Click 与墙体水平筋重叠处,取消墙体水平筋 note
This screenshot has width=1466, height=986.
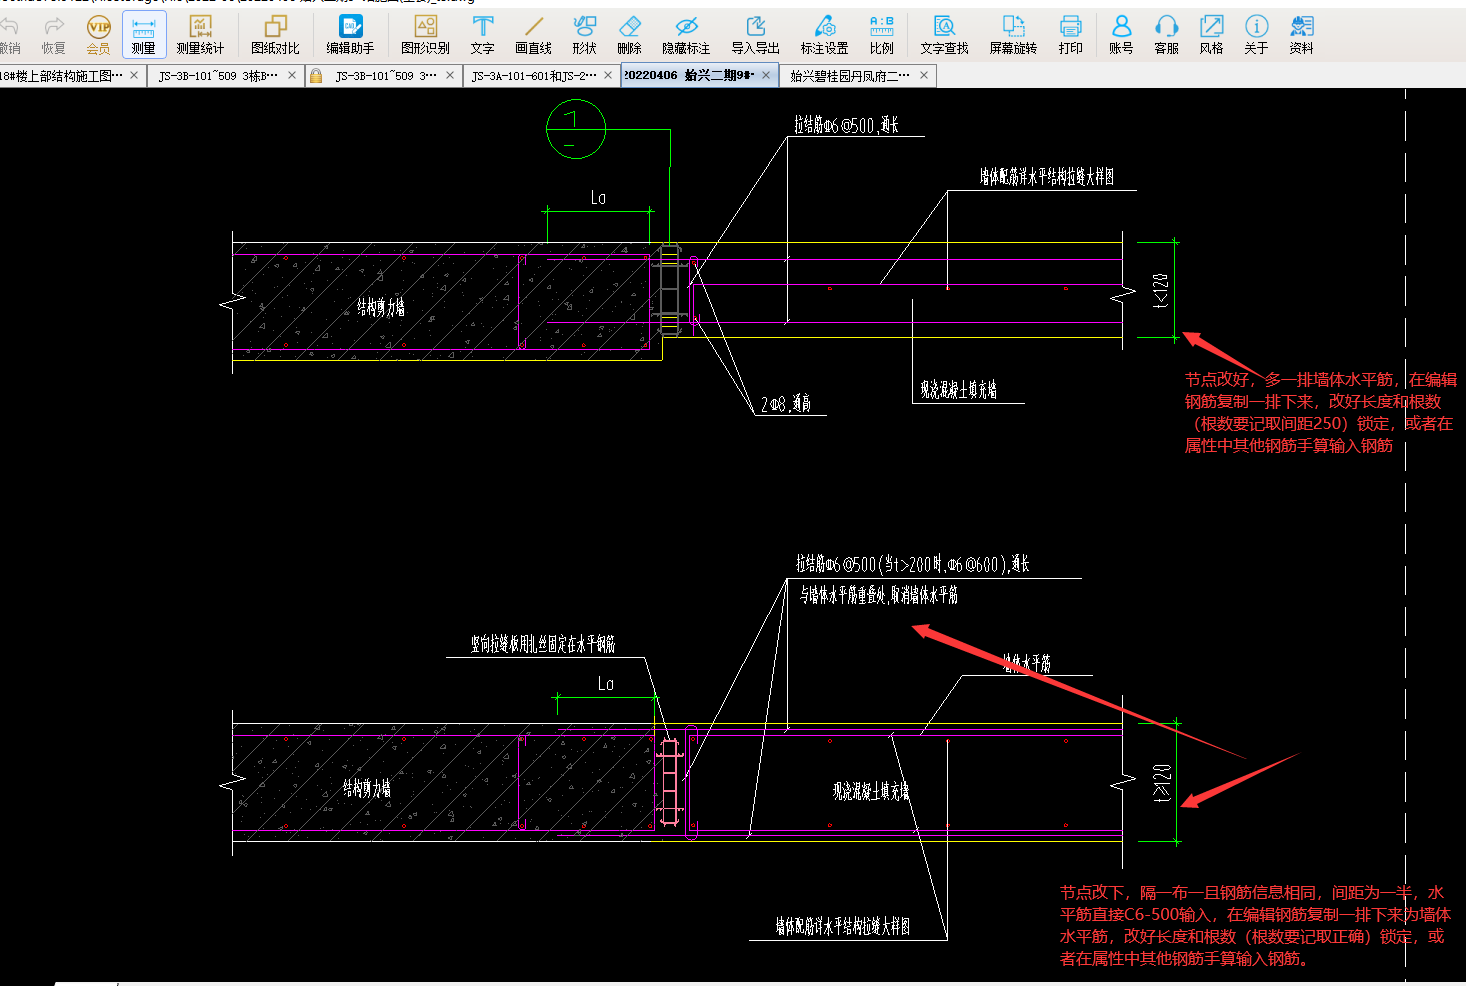[879, 595]
